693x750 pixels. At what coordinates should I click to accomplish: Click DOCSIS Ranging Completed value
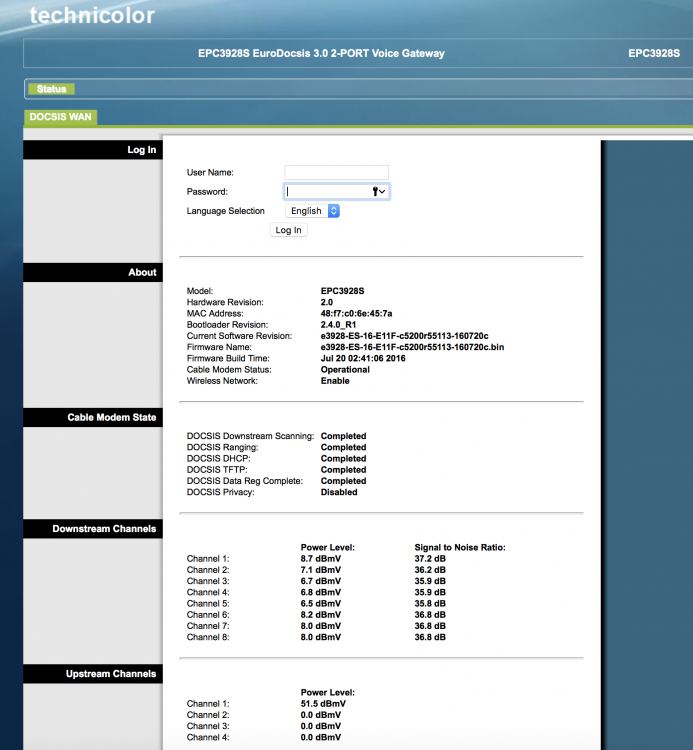pos(343,448)
